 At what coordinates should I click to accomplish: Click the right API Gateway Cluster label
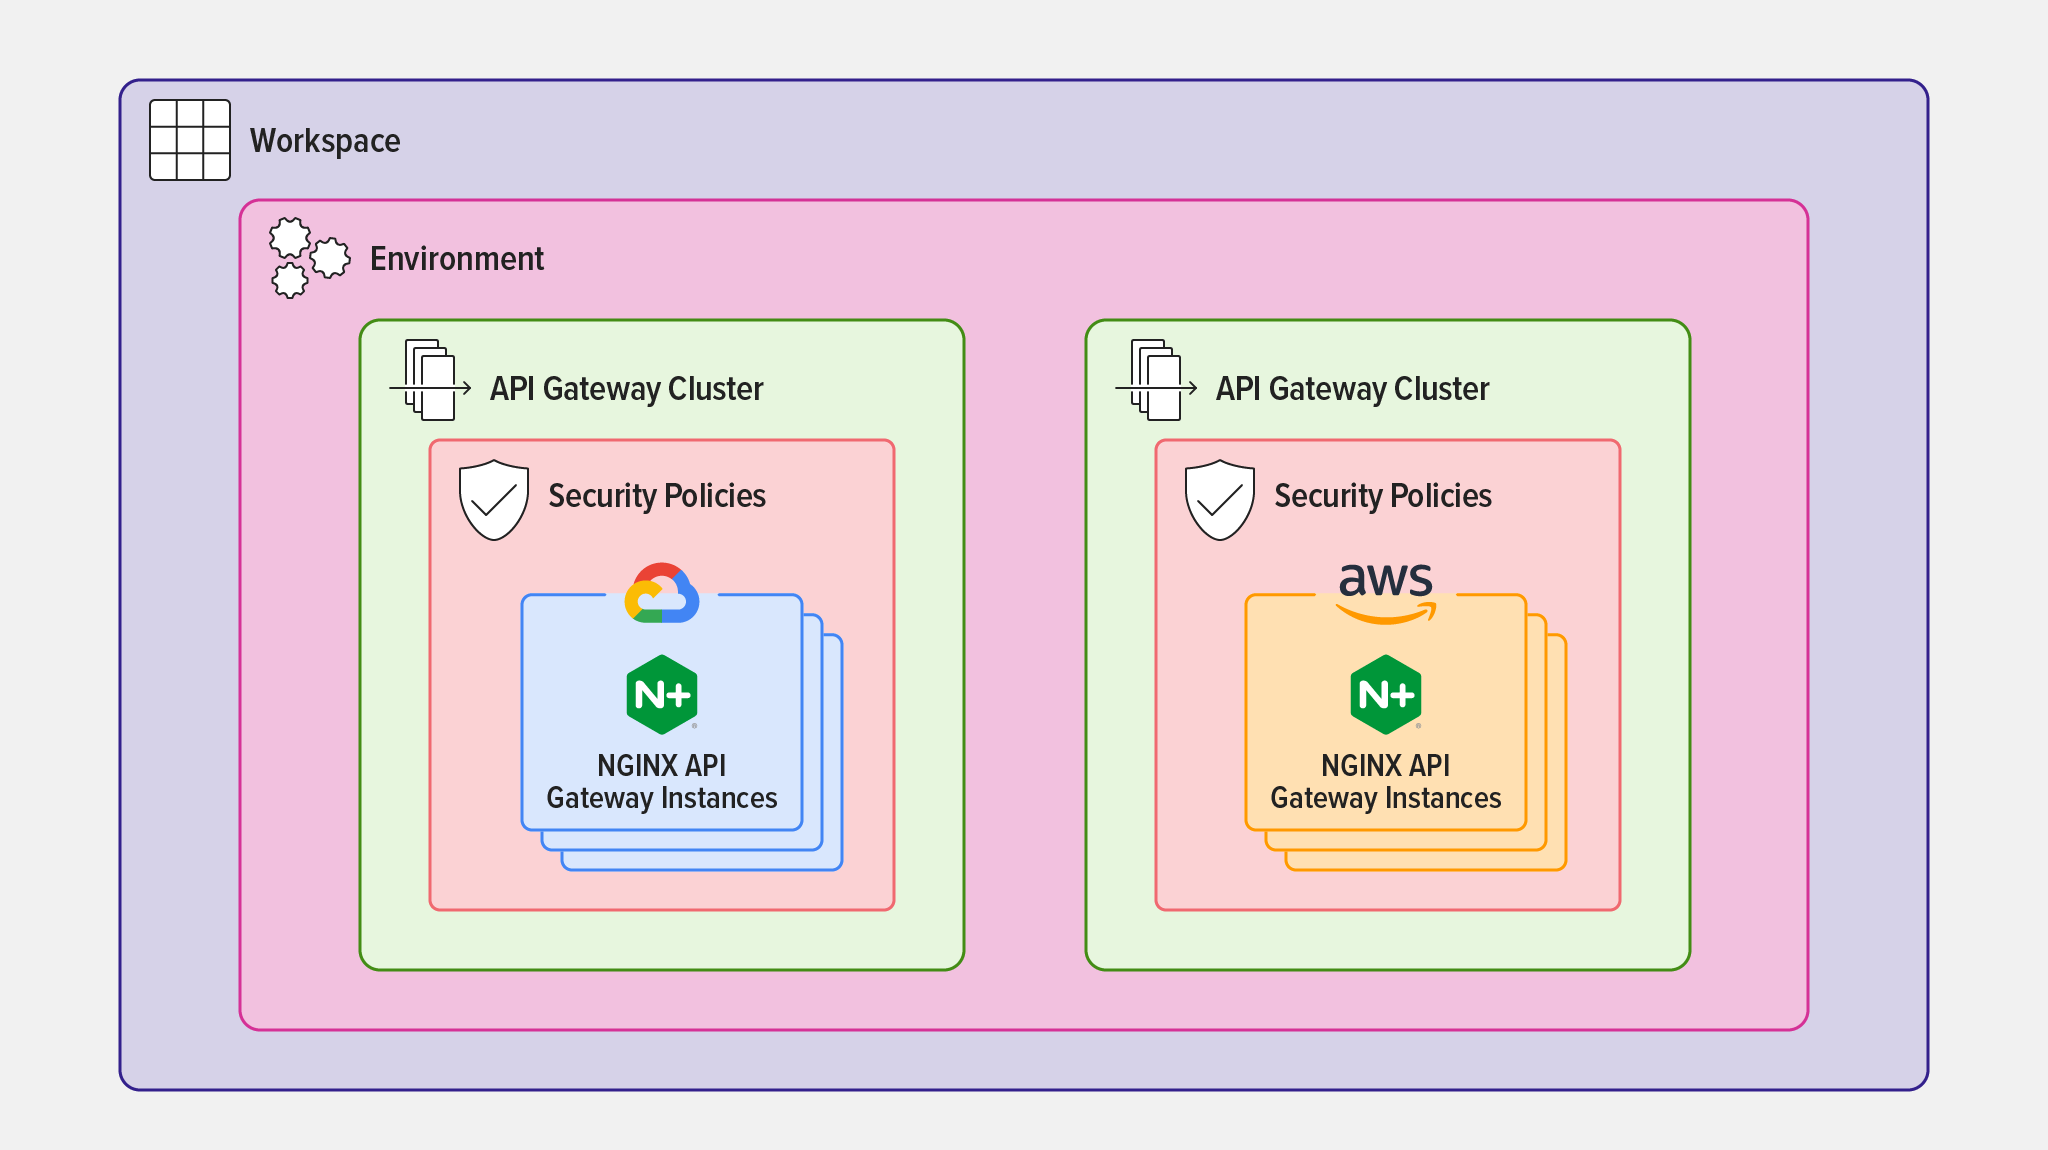1352,389
